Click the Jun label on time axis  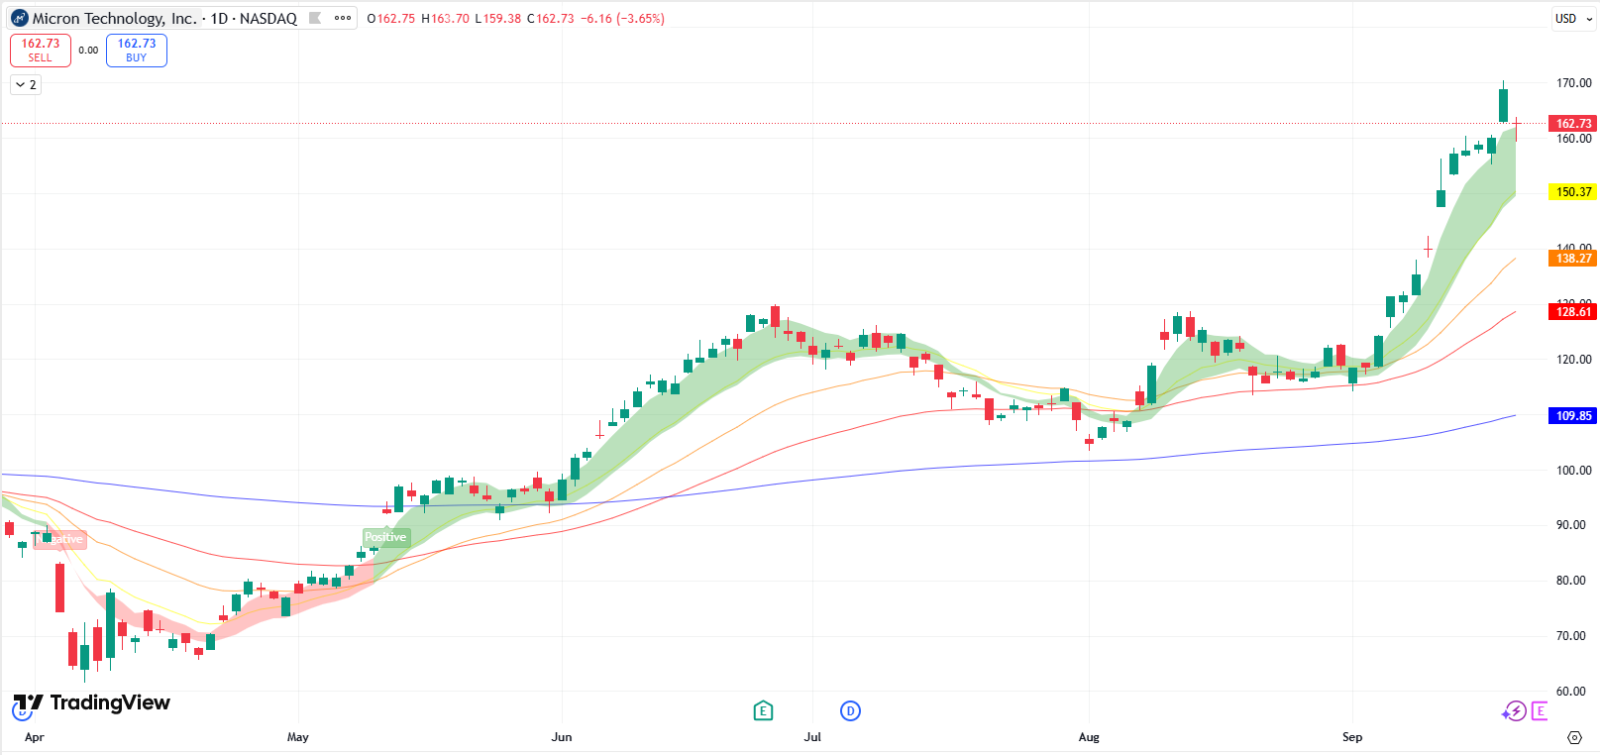(x=562, y=737)
